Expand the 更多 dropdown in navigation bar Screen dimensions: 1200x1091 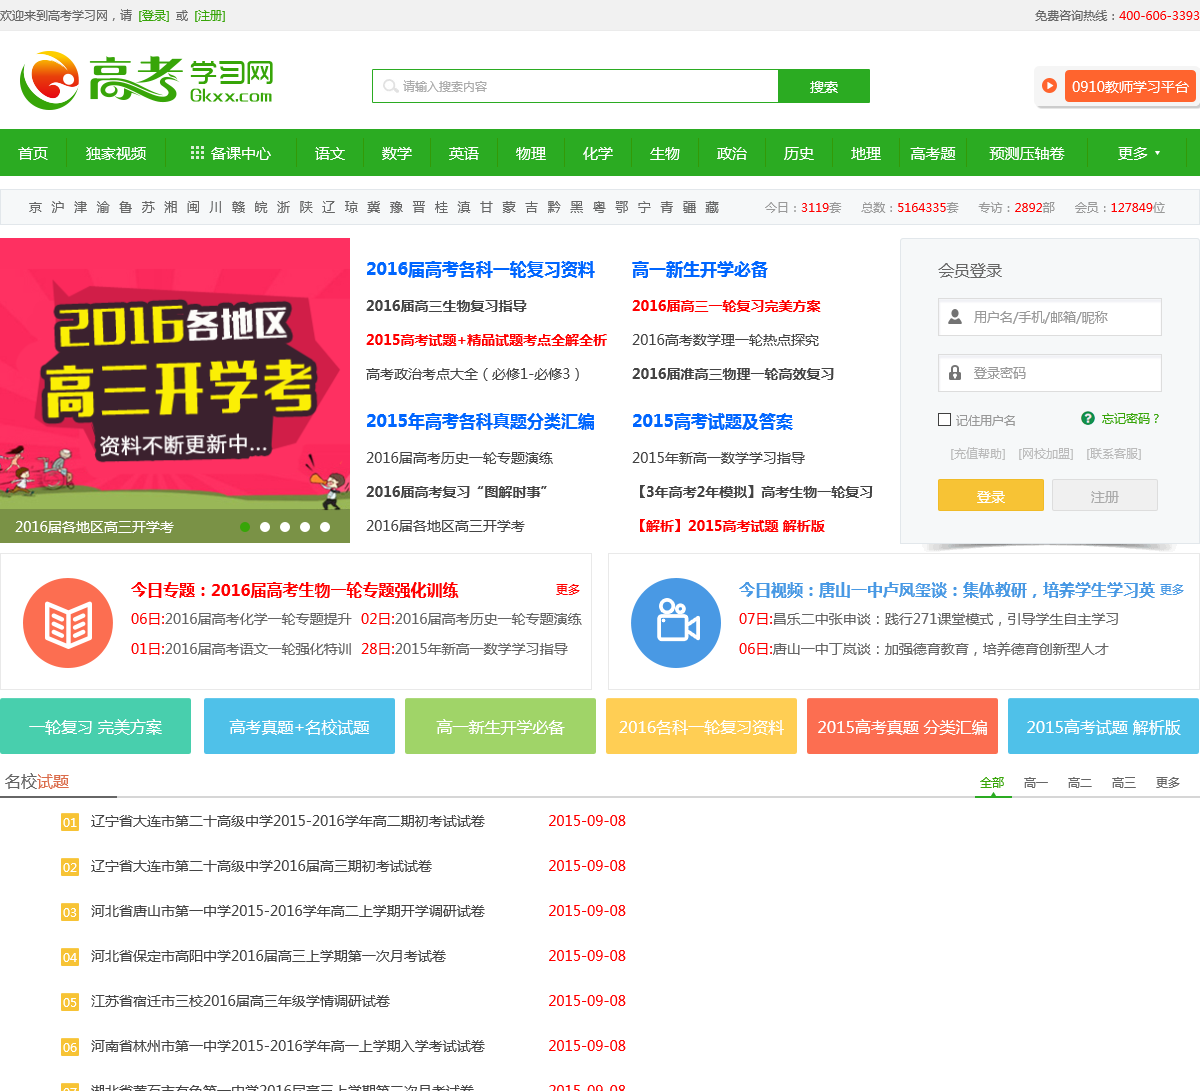click(1139, 153)
